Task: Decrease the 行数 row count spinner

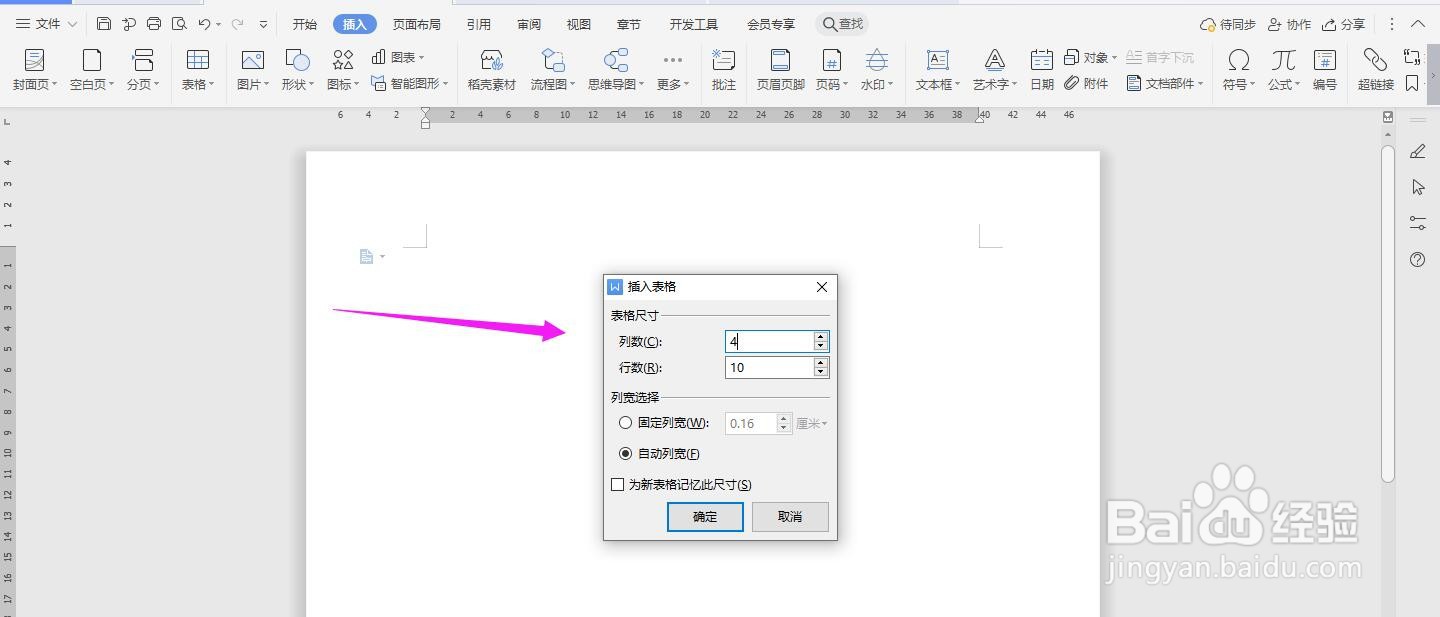Action: coord(821,372)
